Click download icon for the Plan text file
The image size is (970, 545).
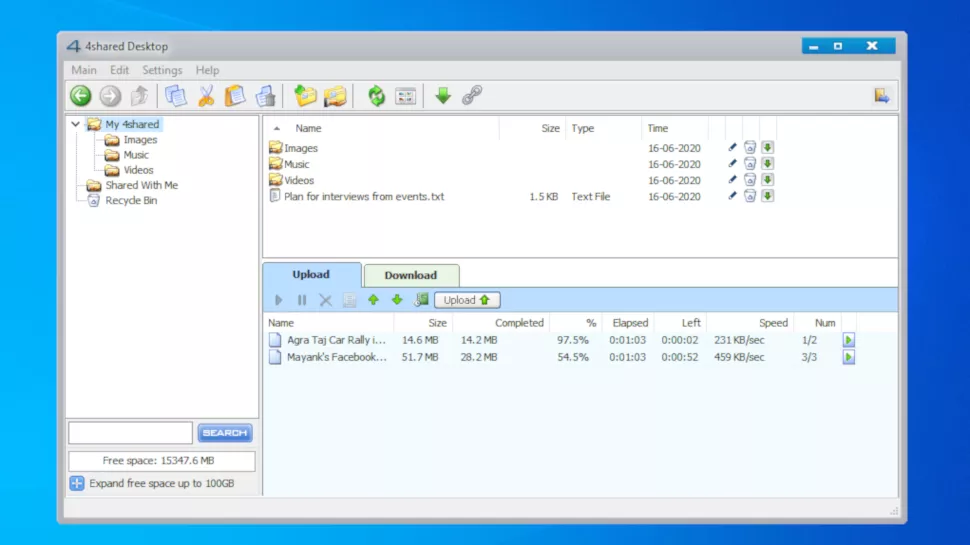click(x=768, y=196)
